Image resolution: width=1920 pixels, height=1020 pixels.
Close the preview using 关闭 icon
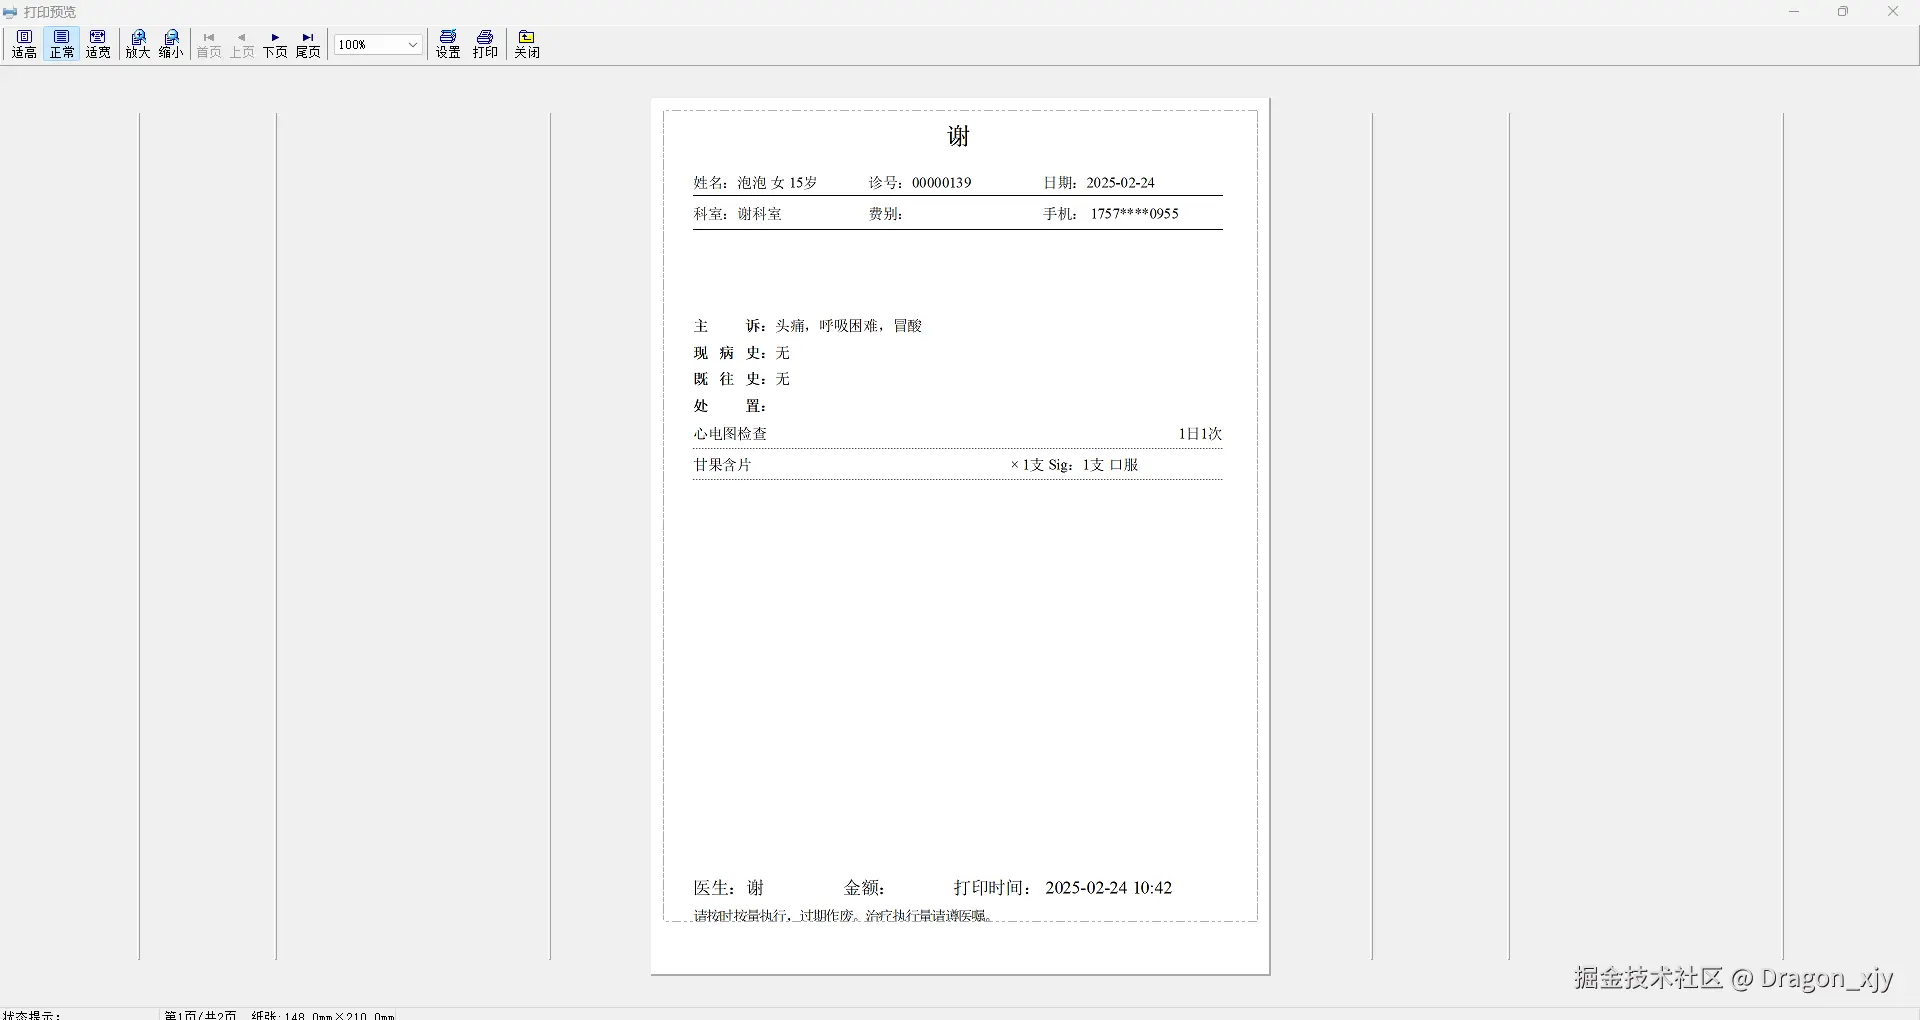pos(527,44)
